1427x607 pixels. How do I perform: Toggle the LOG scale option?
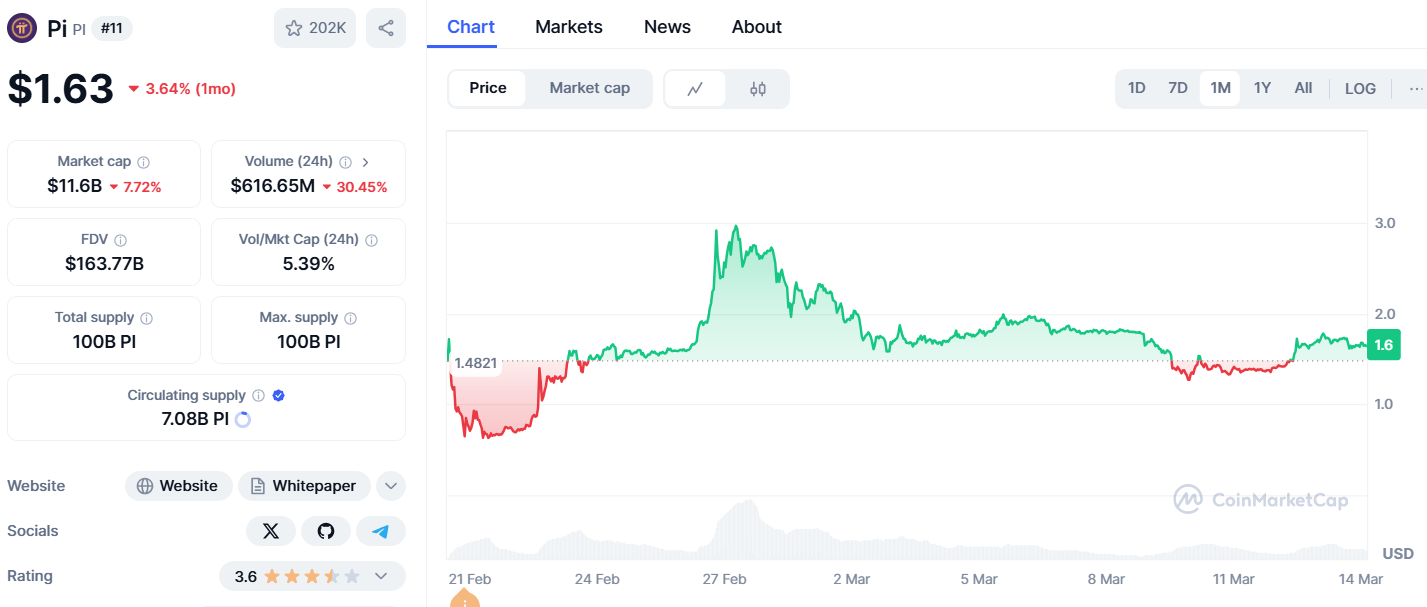click(x=1360, y=88)
